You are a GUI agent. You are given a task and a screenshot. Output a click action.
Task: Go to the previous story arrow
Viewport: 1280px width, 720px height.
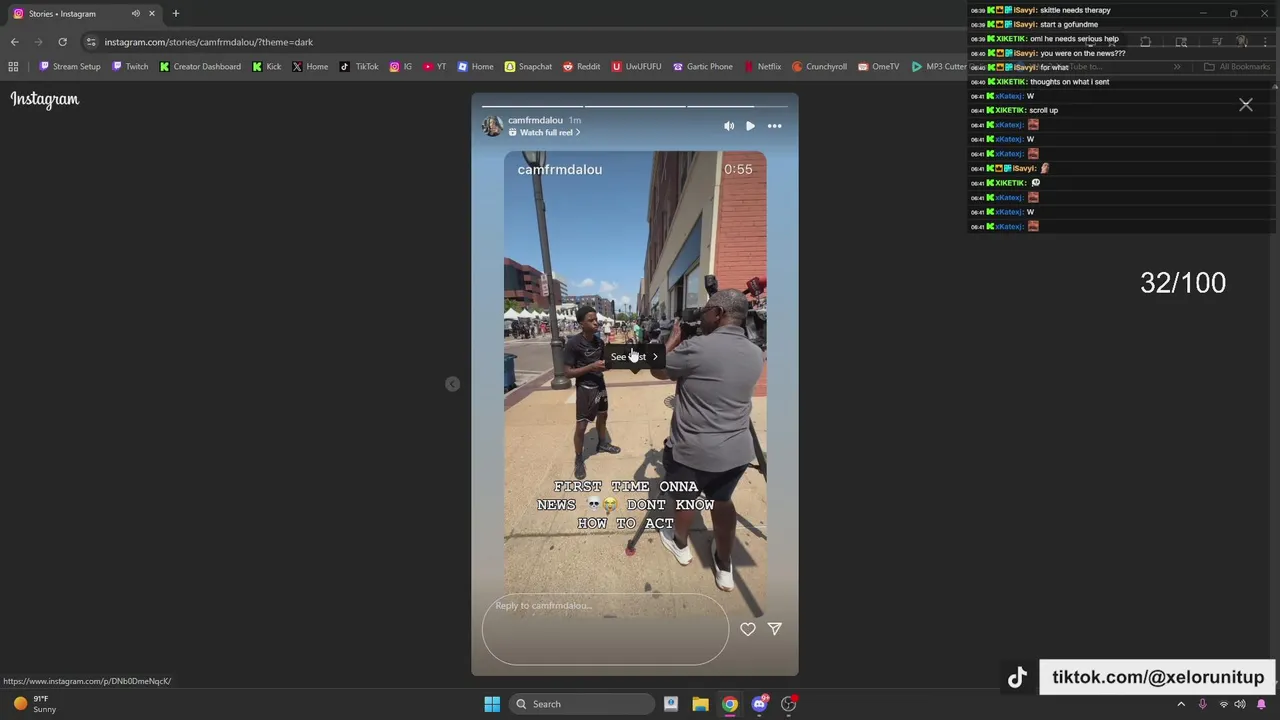pos(452,384)
